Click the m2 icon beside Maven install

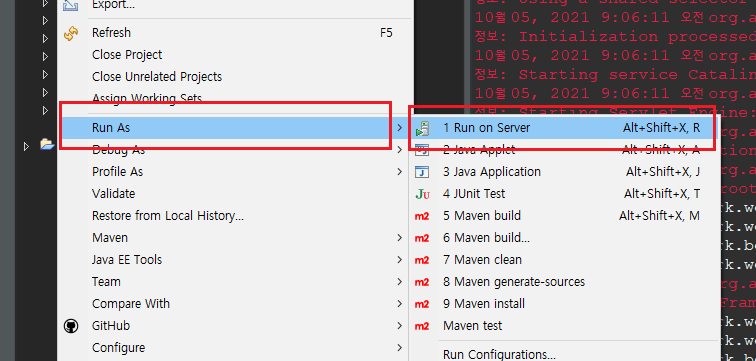tap(422, 304)
